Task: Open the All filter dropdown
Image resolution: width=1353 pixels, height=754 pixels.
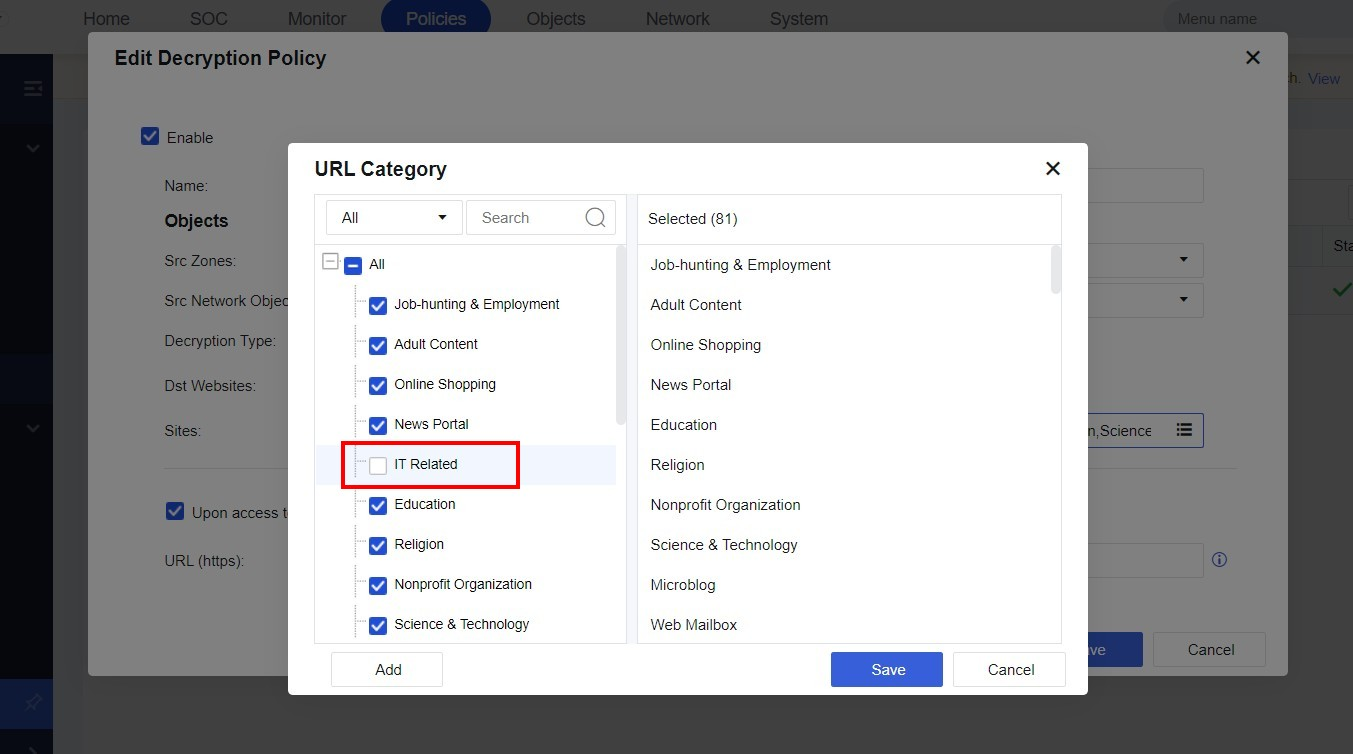Action: (394, 217)
